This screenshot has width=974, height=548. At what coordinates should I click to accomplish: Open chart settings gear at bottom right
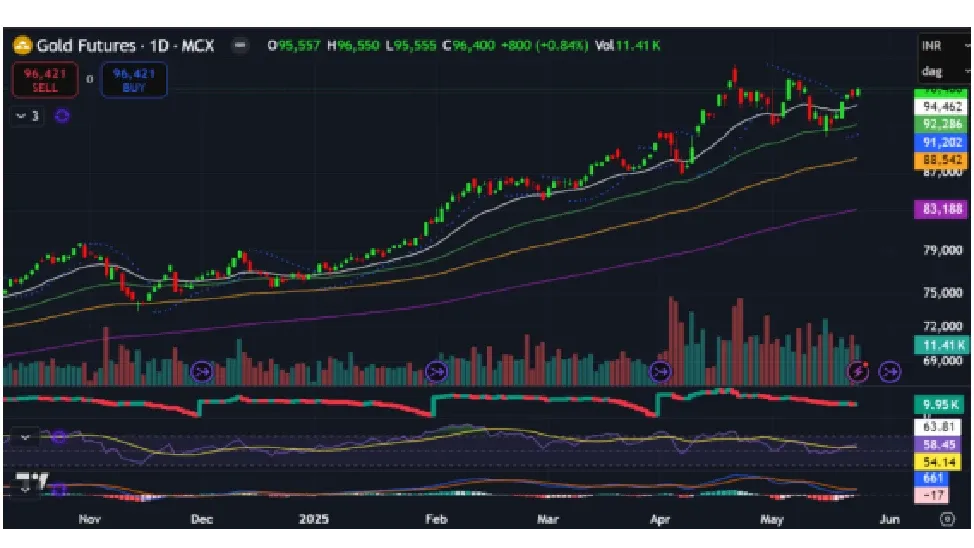point(946,519)
